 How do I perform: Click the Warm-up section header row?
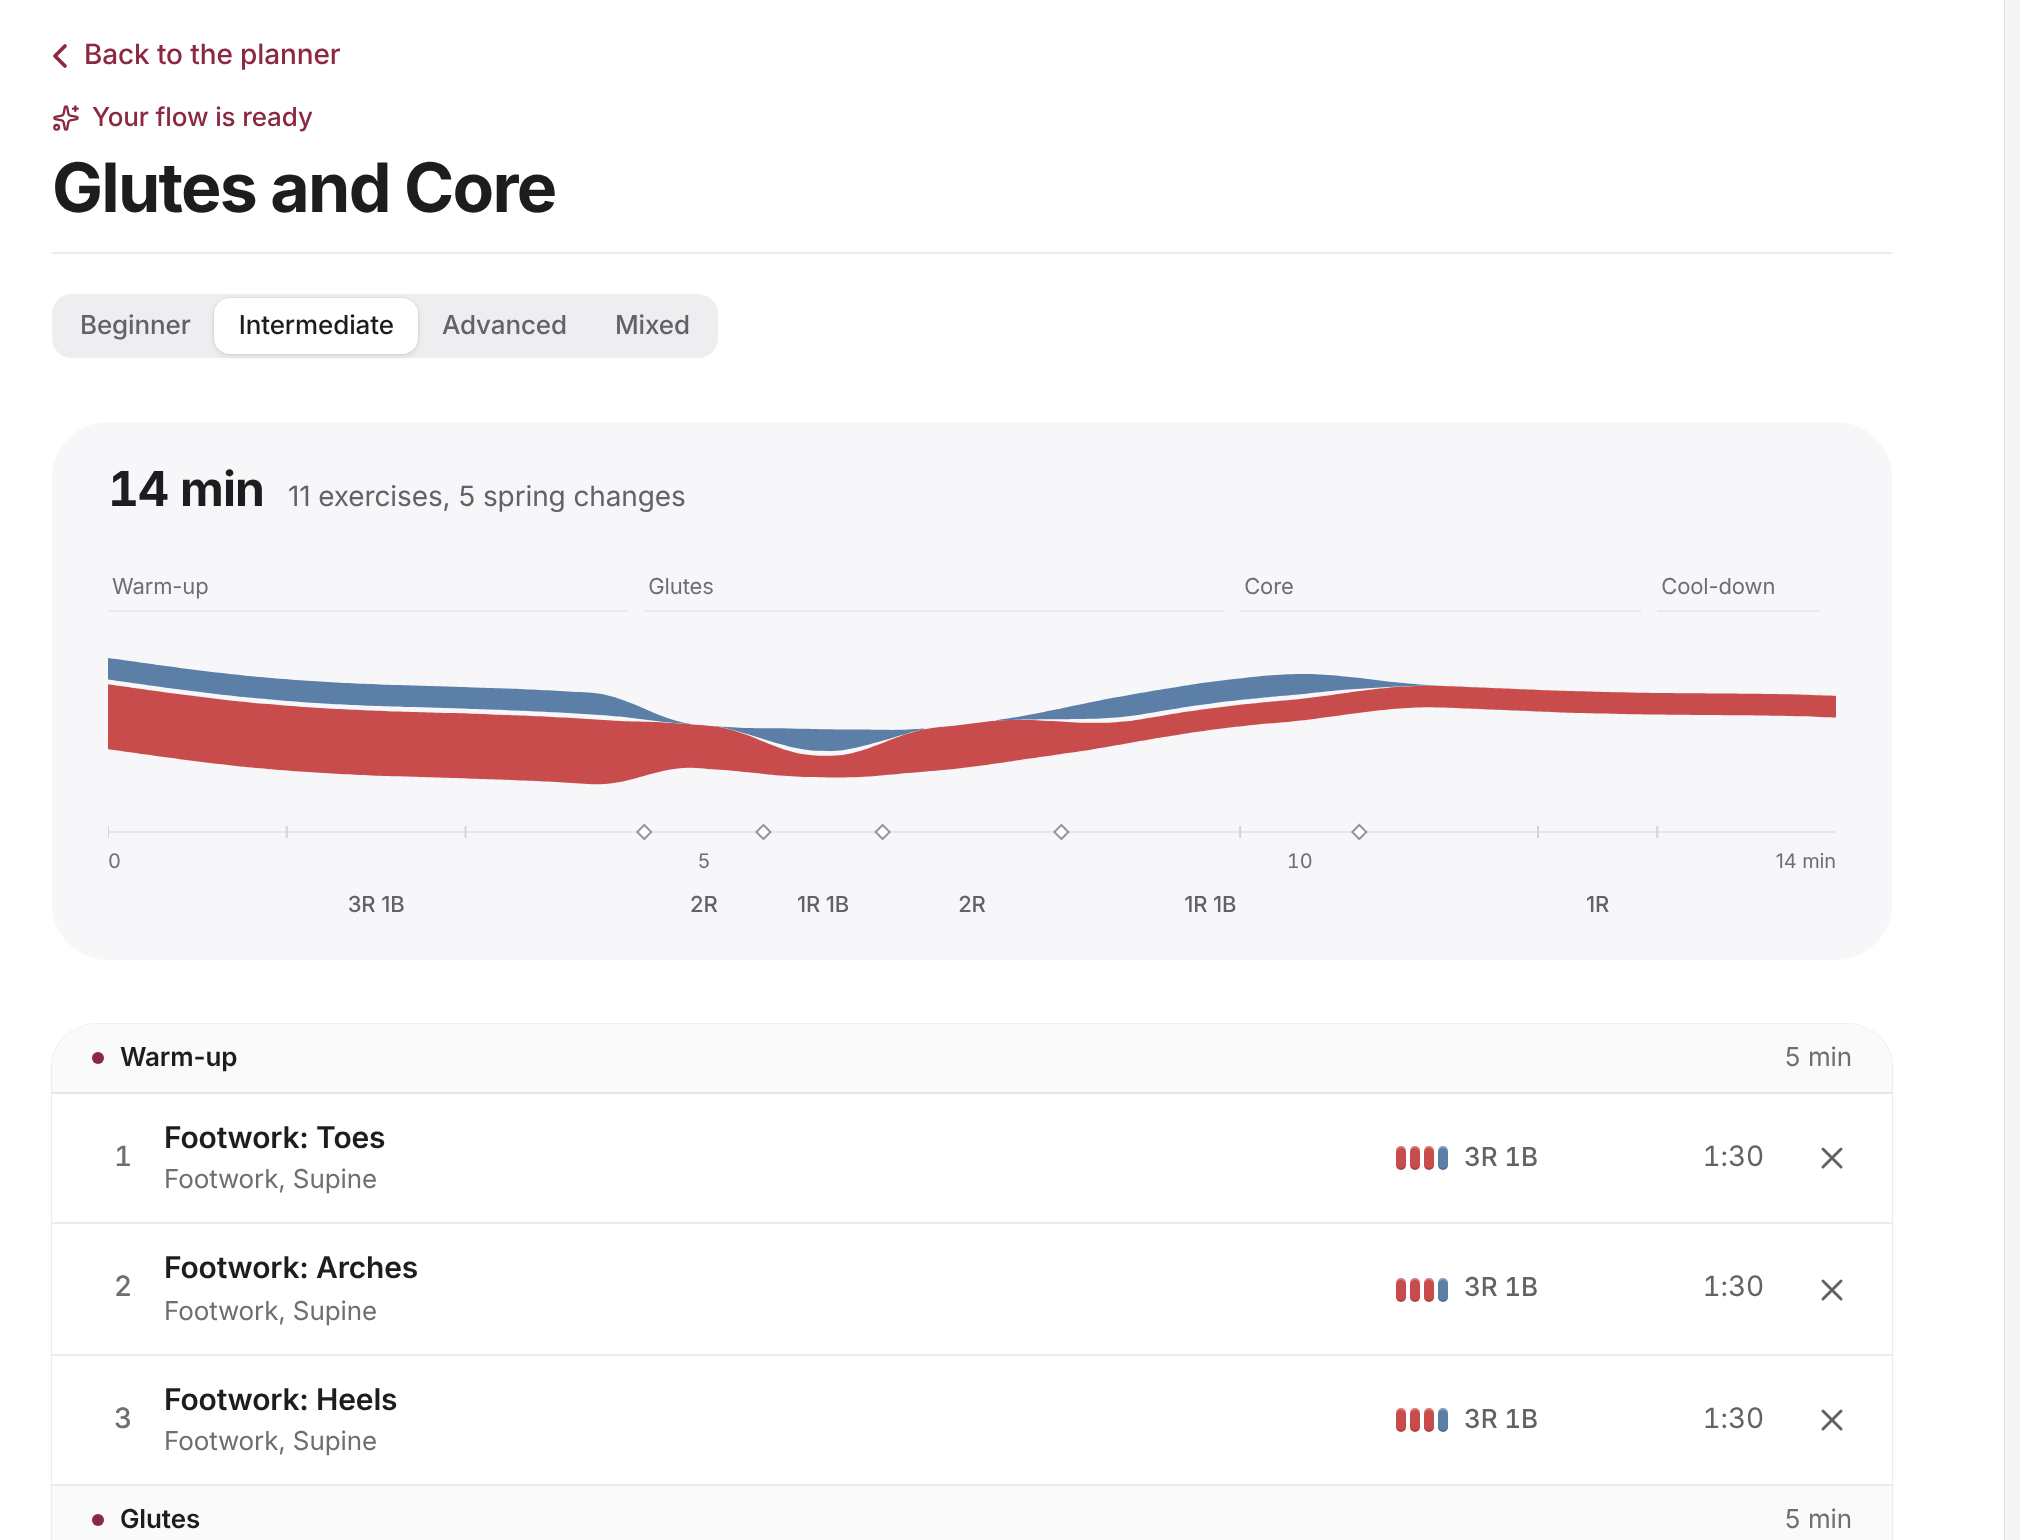point(971,1057)
